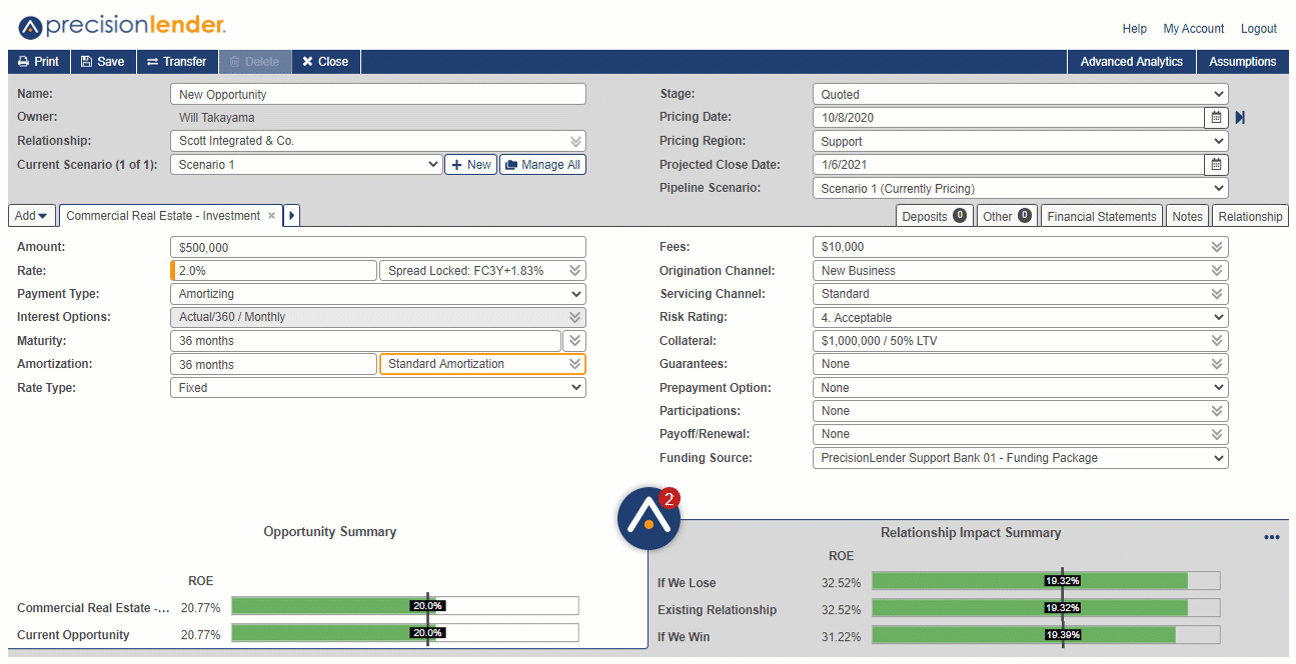The width and height of the screenshot is (1296, 664).
Task: Open the Pricing Date calendar icon
Action: click(1216, 118)
